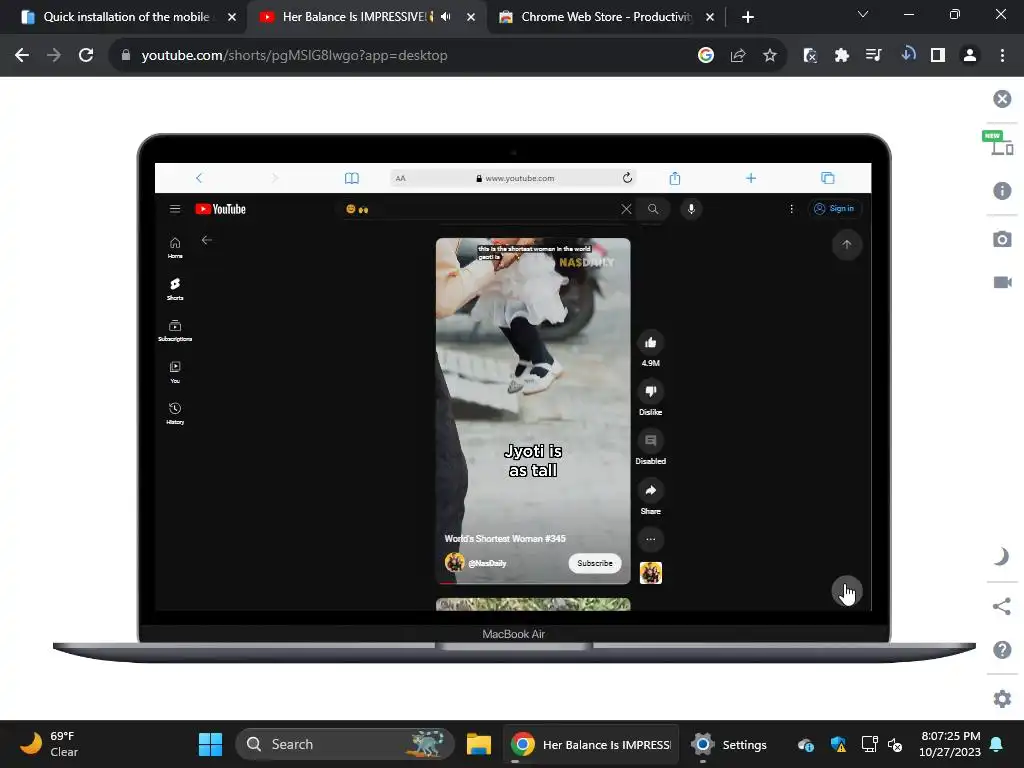The width and height of the screenshot is (1024, 768).
Task: Add new tab with plus in Safari
Action: [x=751, y=178]
